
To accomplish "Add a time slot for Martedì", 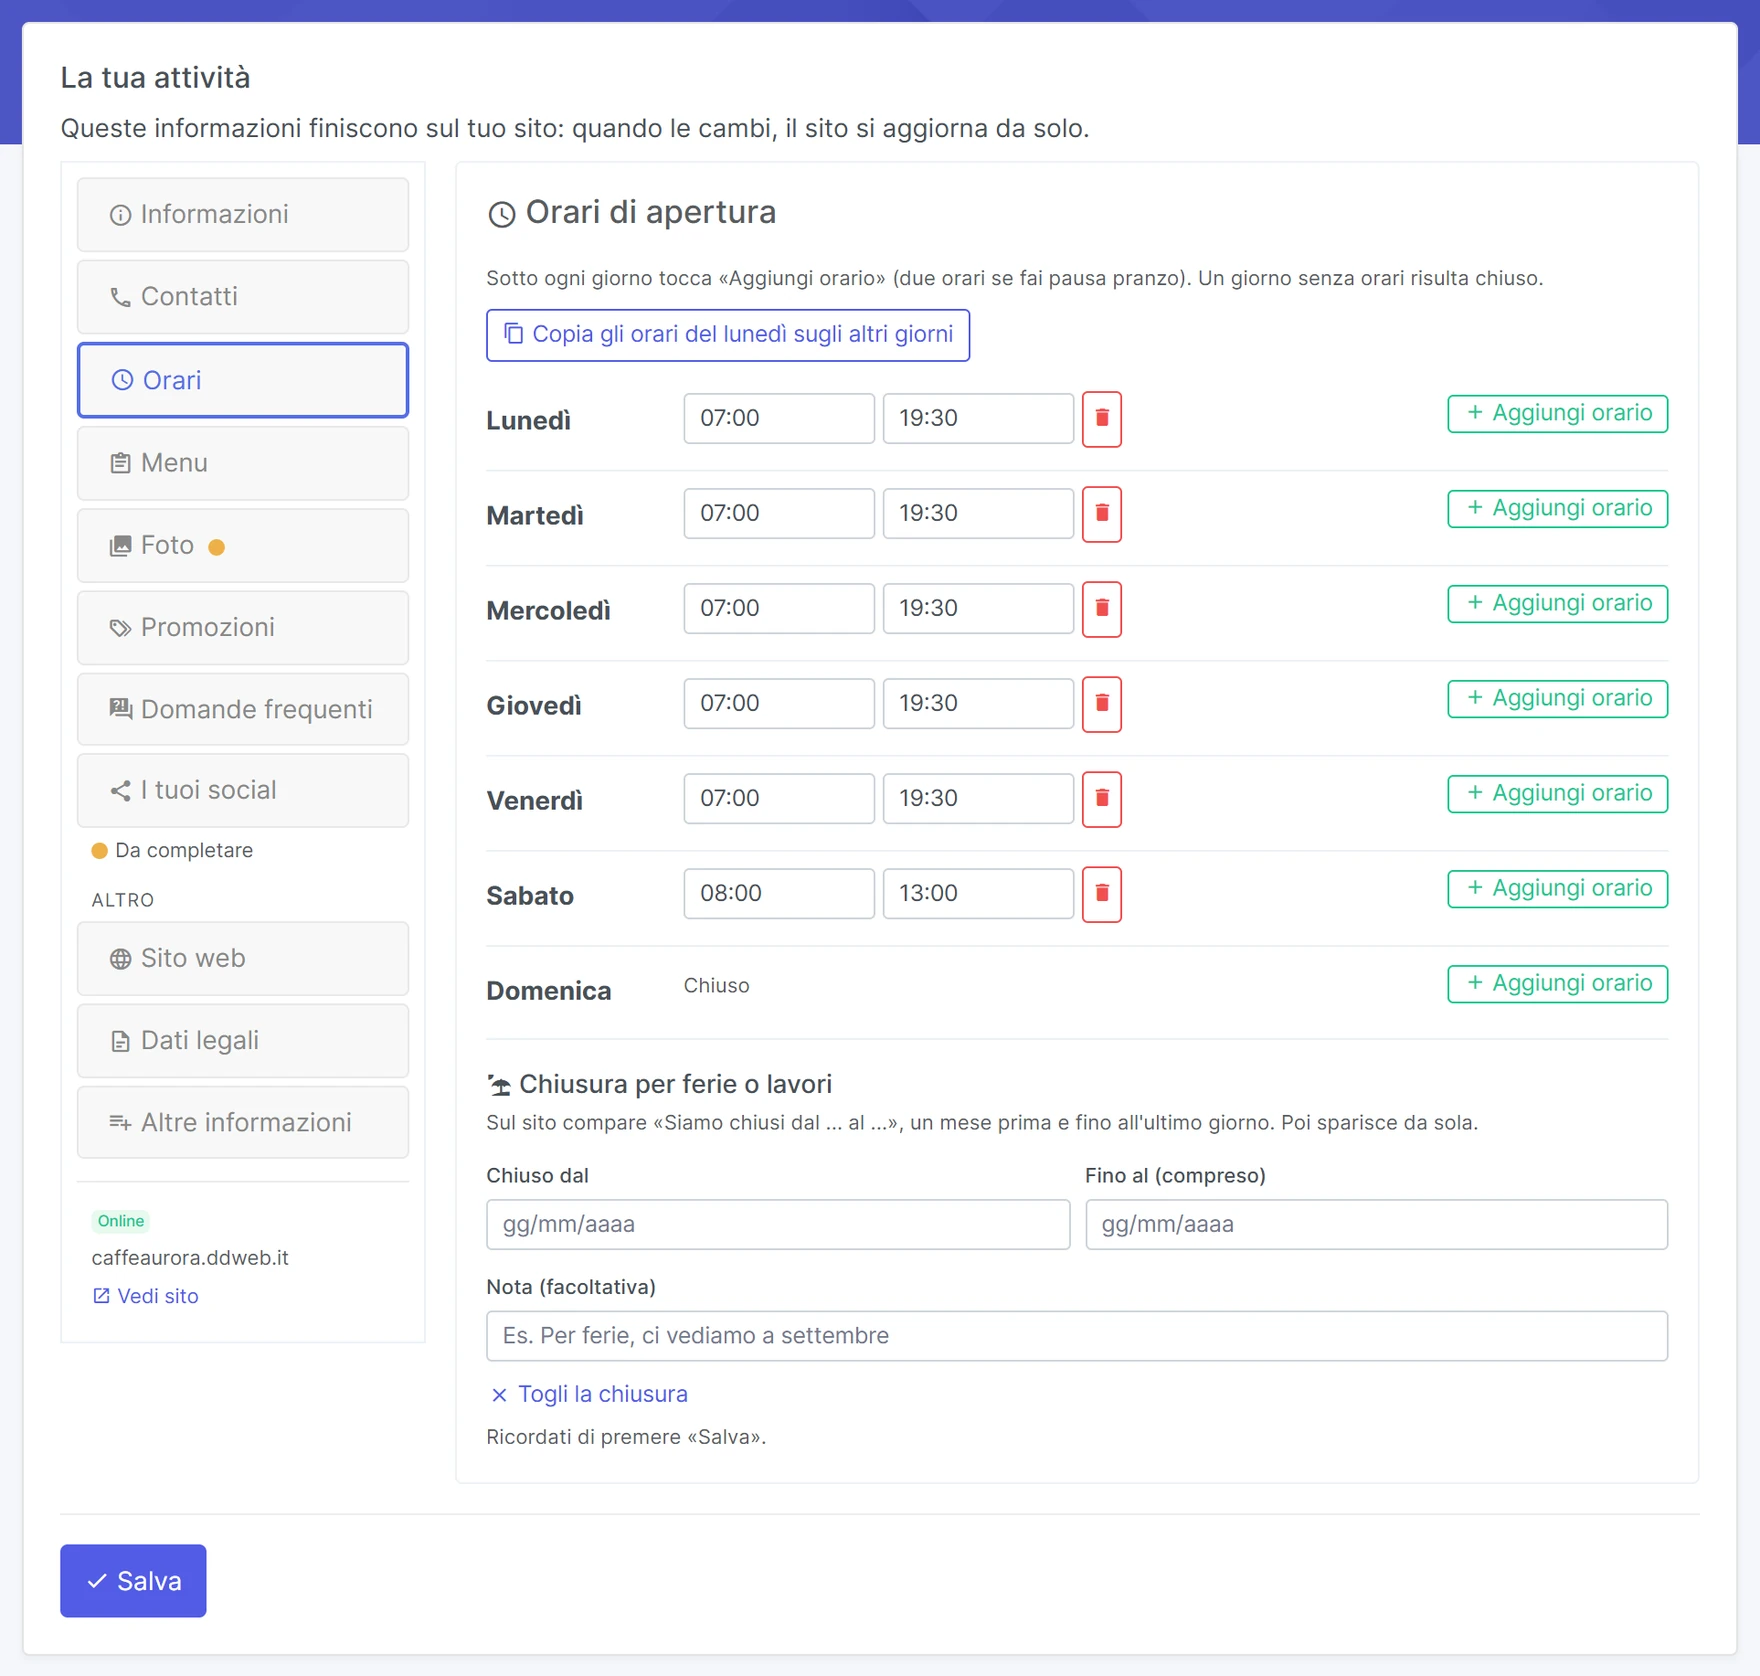I will [x=1557, y=509].
